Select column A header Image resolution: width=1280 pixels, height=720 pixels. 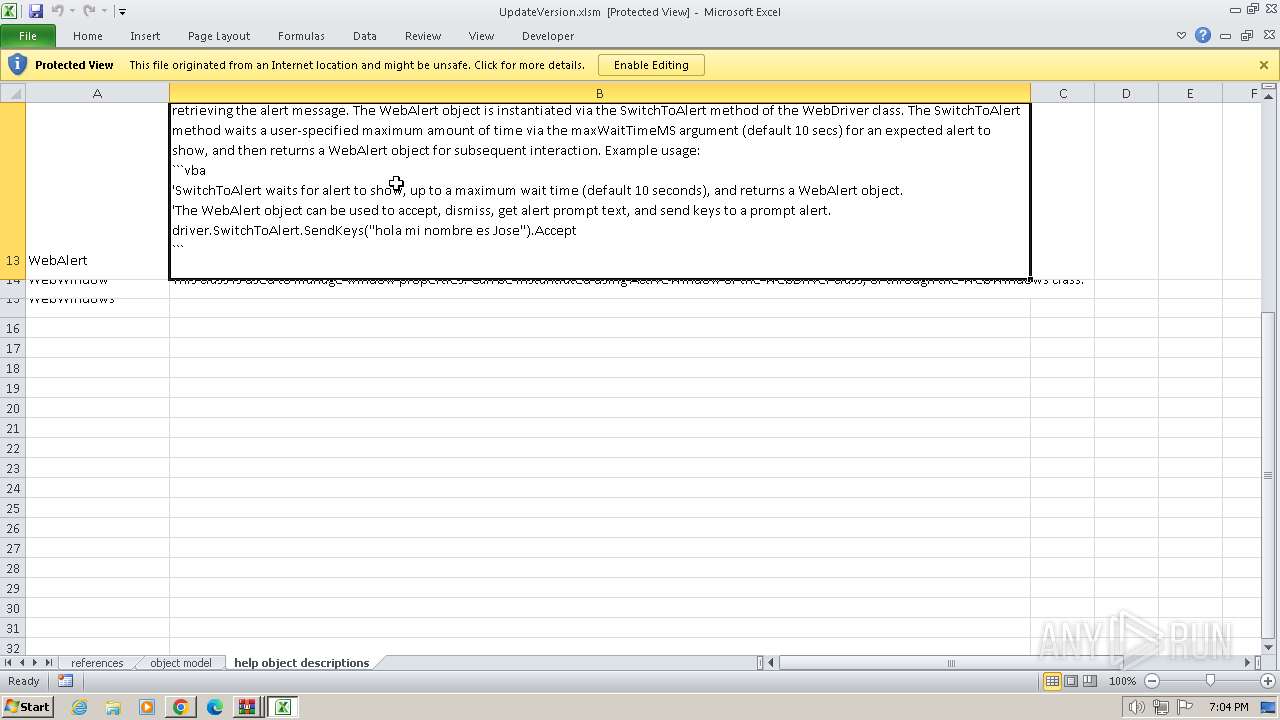[x=97, y=93]
